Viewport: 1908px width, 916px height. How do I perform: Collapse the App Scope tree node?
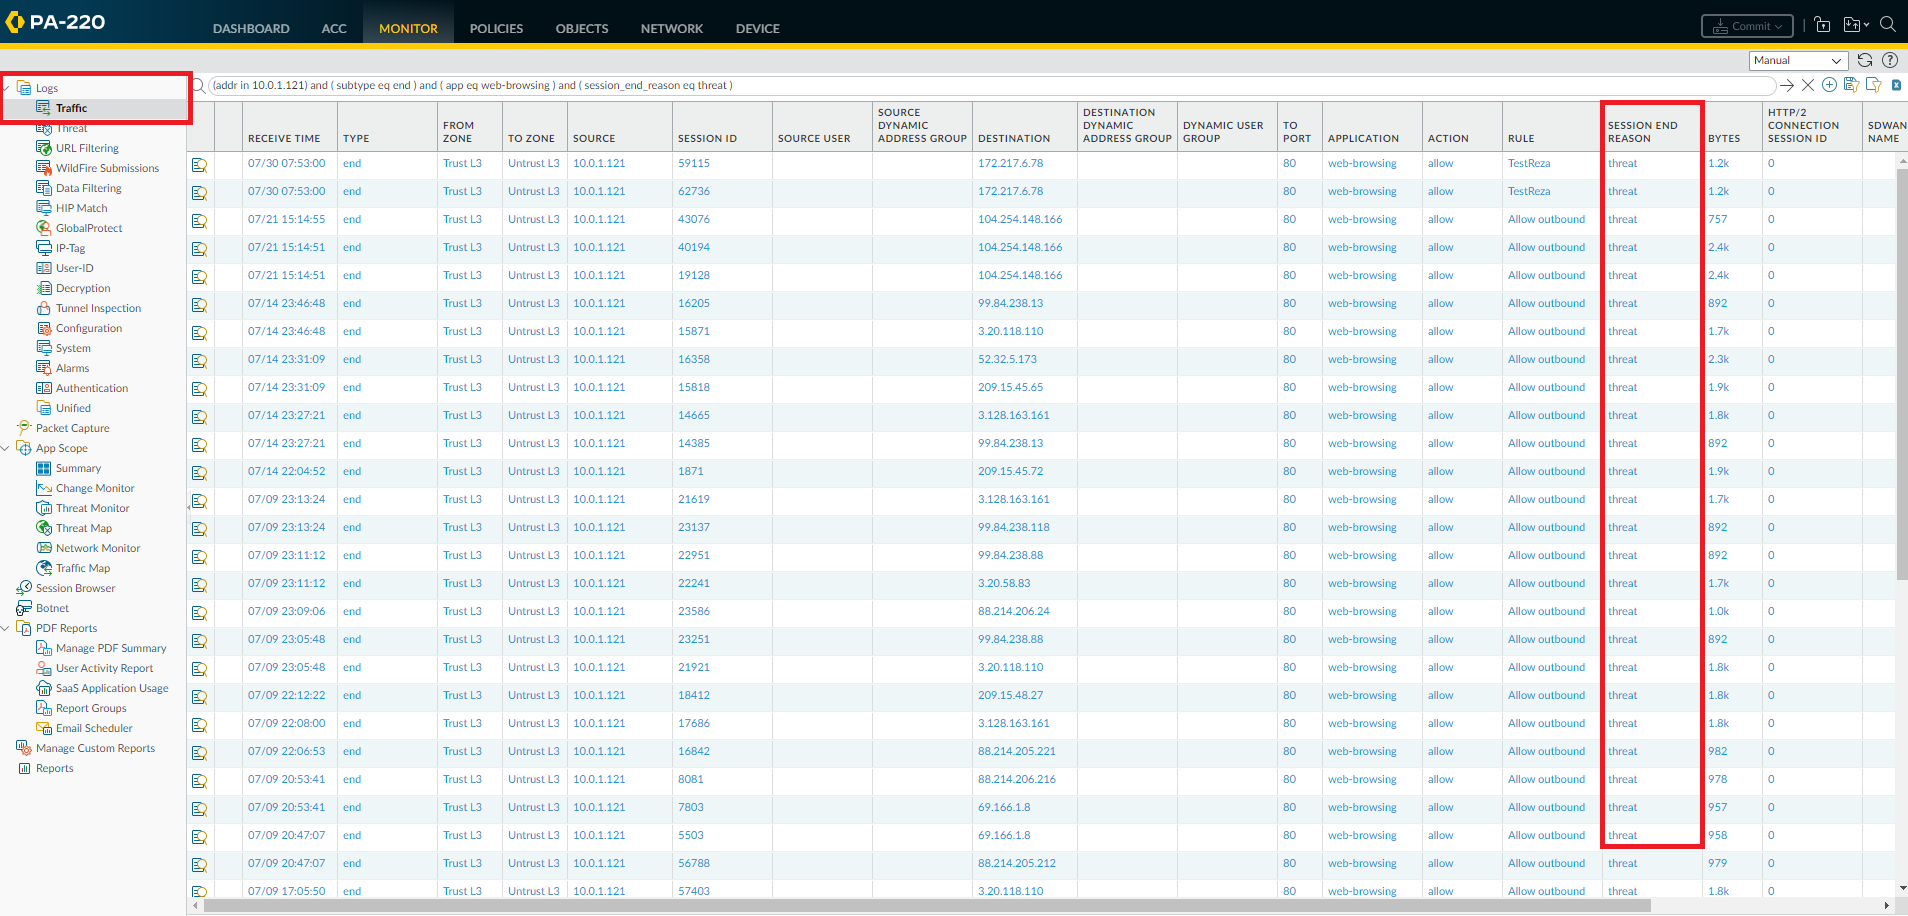click(7, 448)
